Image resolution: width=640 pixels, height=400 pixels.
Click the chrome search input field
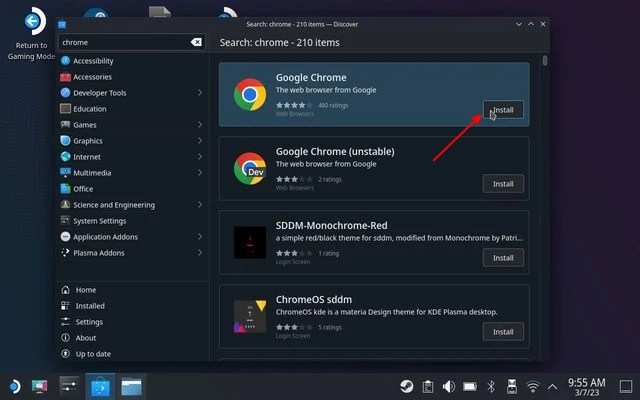131,42
